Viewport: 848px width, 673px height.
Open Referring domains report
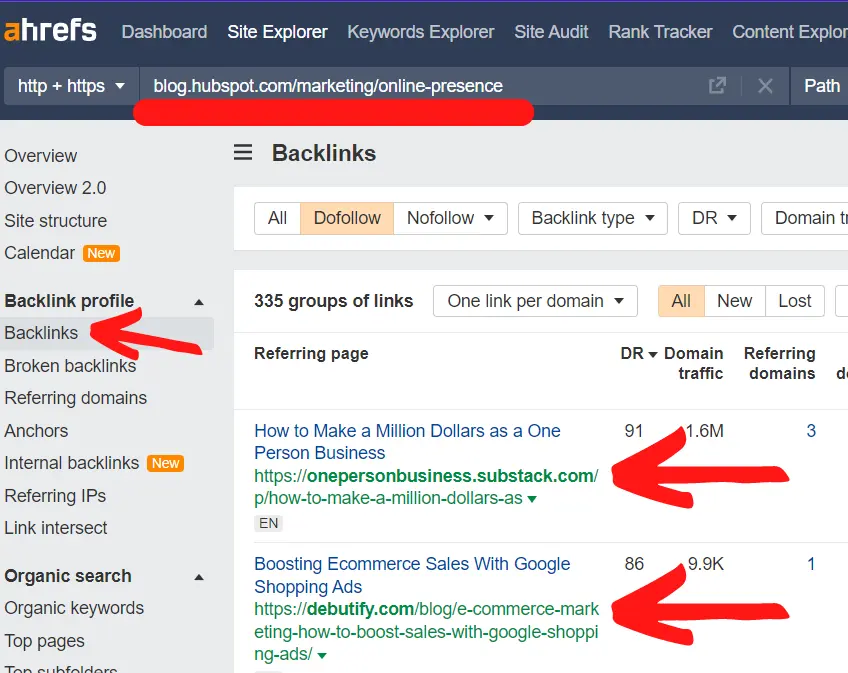[x=76, y=398]
